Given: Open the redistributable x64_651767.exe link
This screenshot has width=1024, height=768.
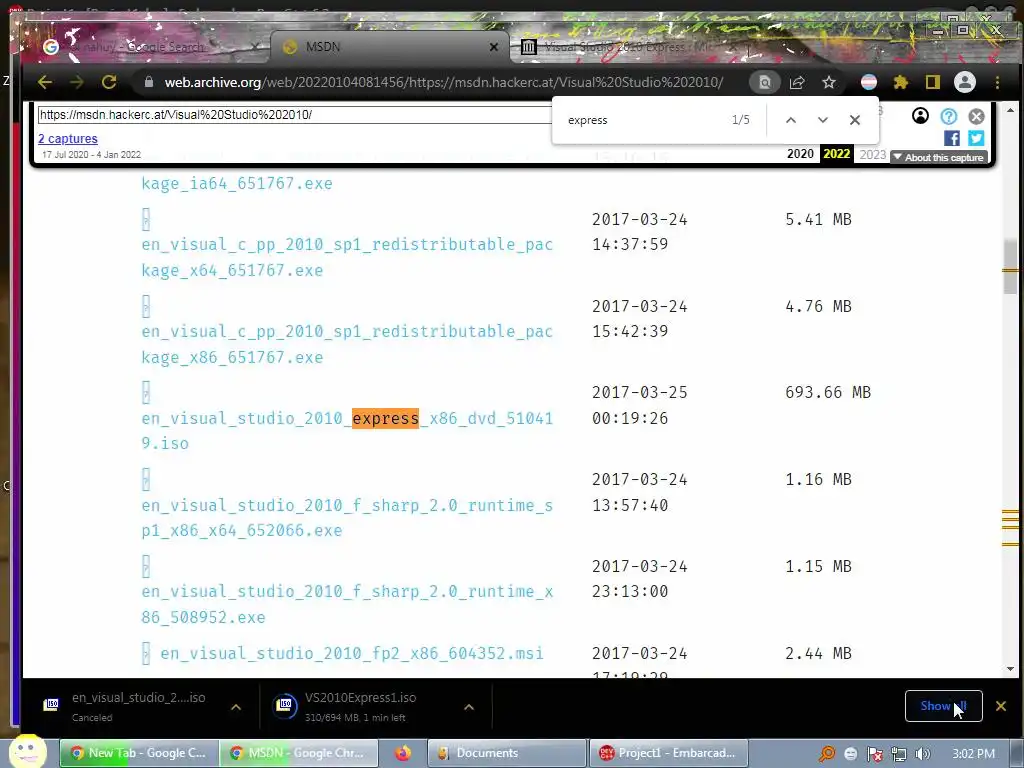Looking at the screenshot, I should (x=347, y=257).
